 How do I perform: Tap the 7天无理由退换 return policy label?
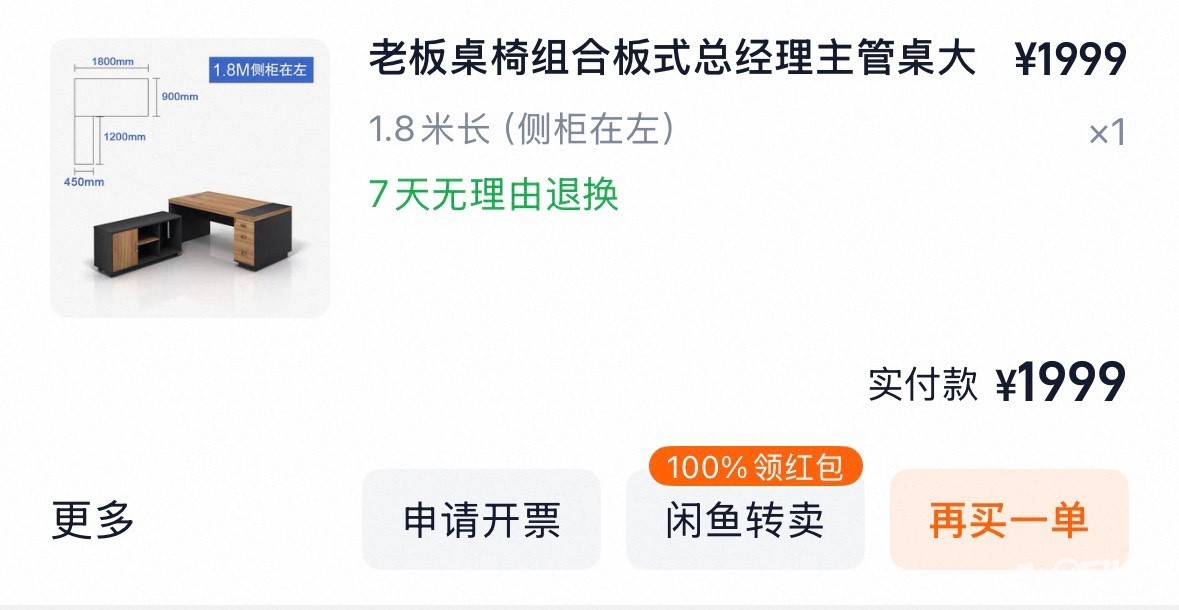494,195
